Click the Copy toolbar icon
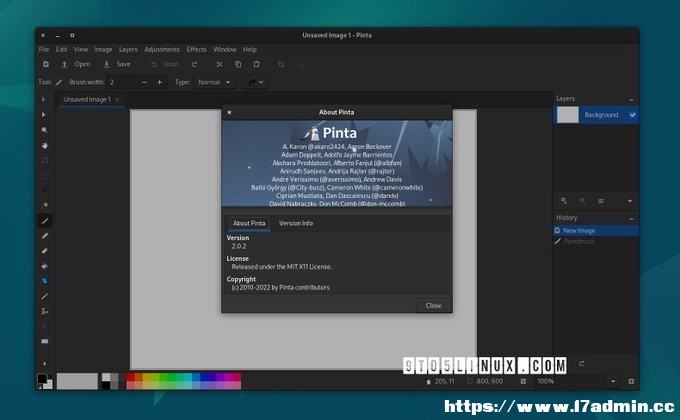This screenshot has width=680, height=420. 238,64
